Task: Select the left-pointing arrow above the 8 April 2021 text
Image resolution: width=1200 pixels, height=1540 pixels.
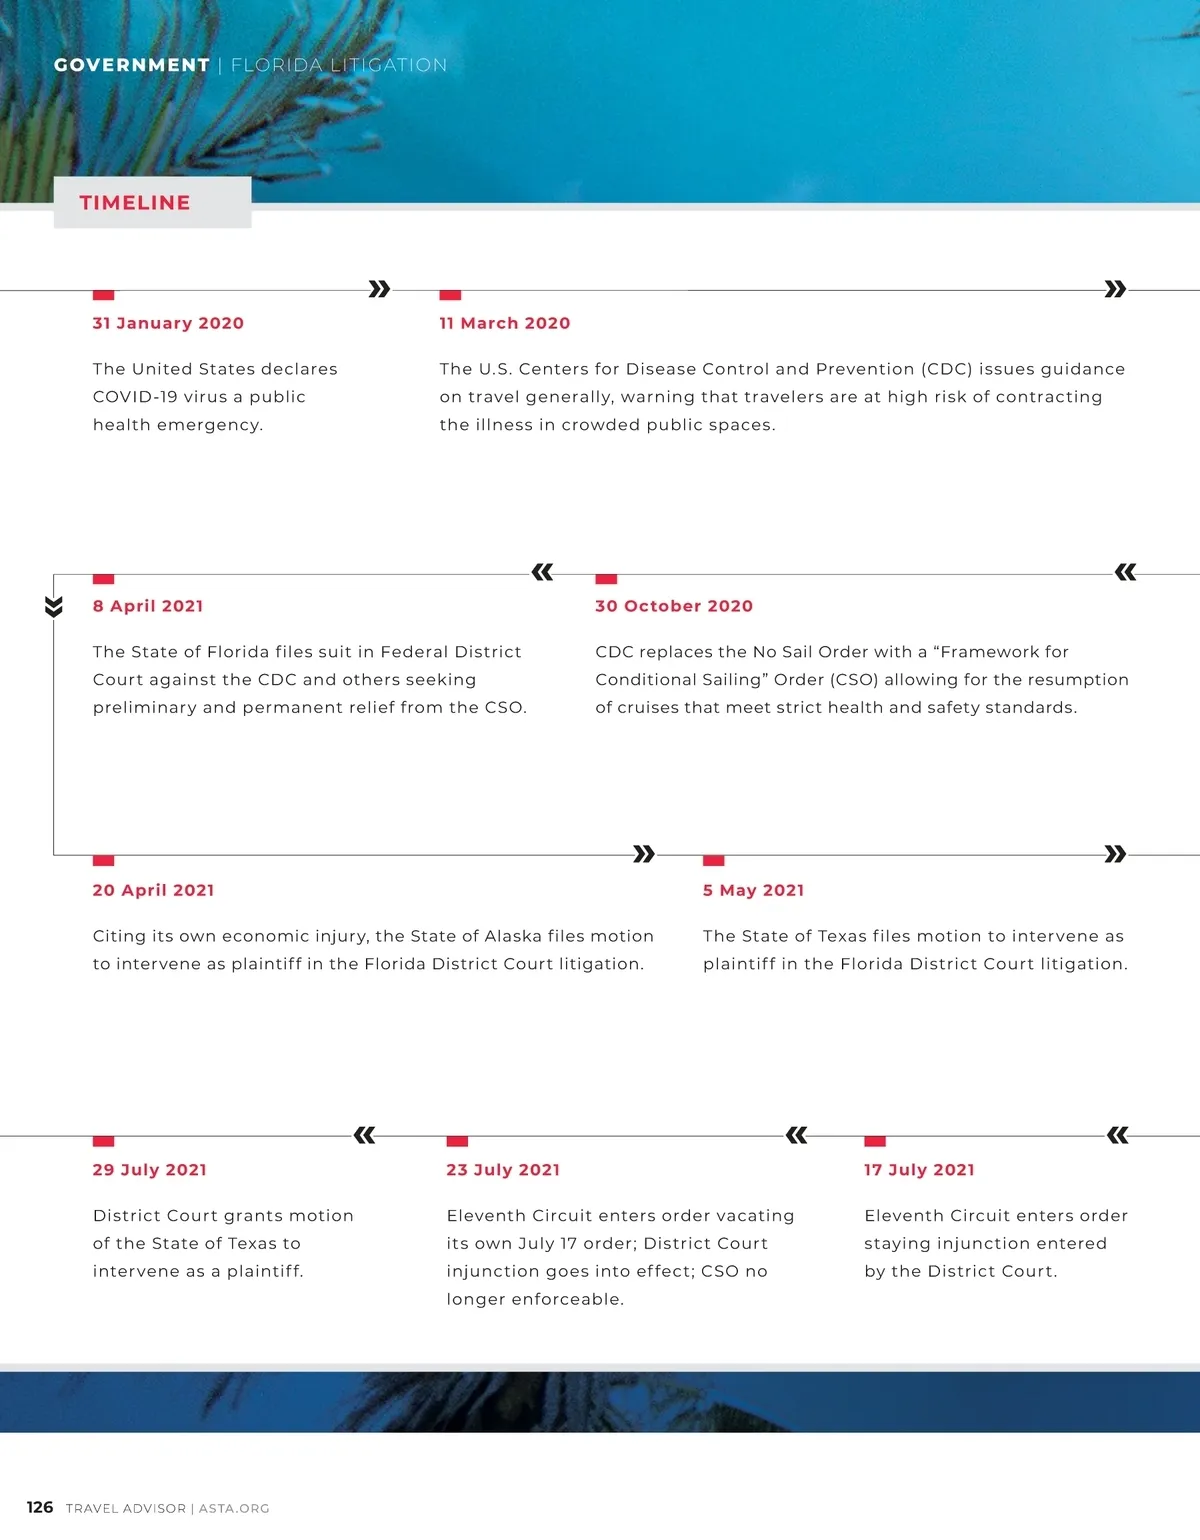Action: point(542,573)
